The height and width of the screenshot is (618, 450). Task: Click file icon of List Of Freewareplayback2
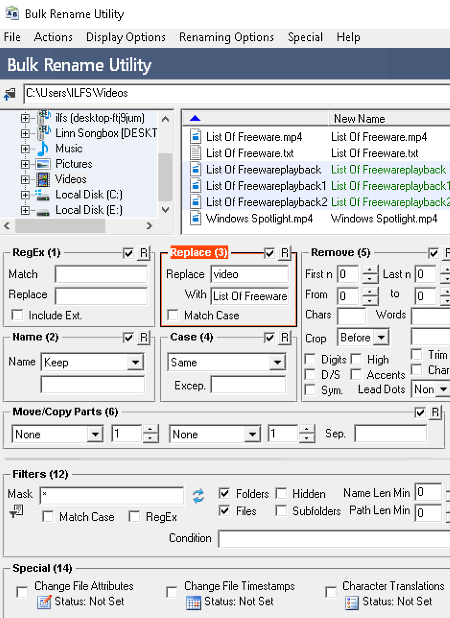tap(195, 202)
